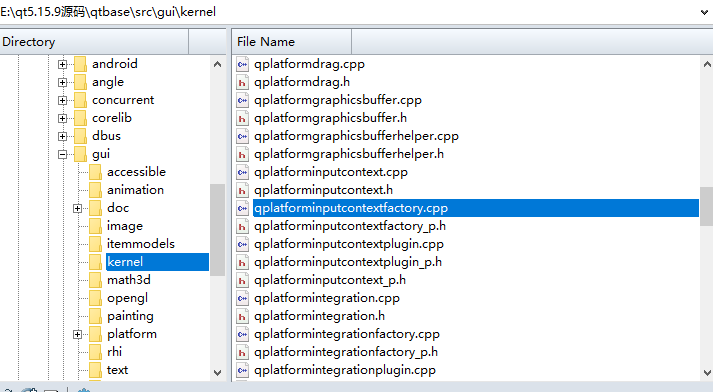Select the accessible folder label
The width and height of the screenshot is (713, 392).
(136, 172)
